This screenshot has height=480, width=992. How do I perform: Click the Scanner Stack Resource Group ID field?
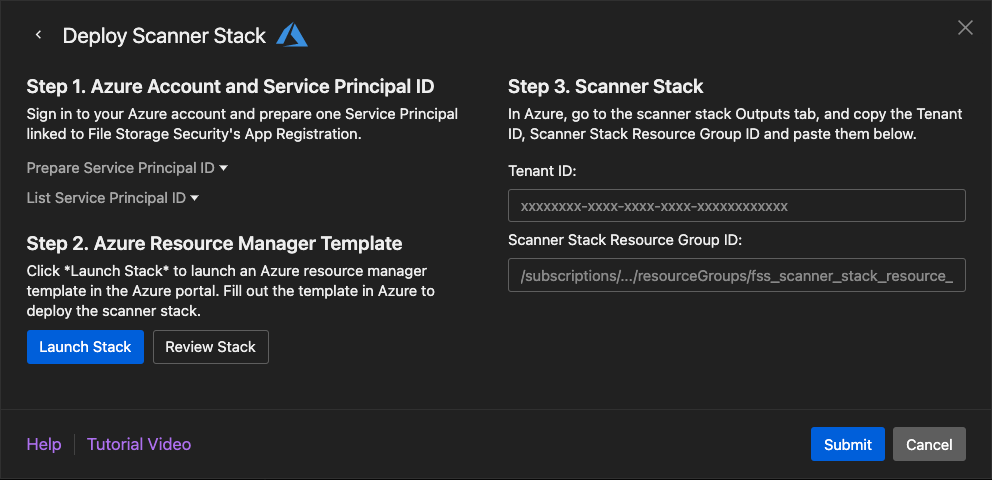[736, 275]
